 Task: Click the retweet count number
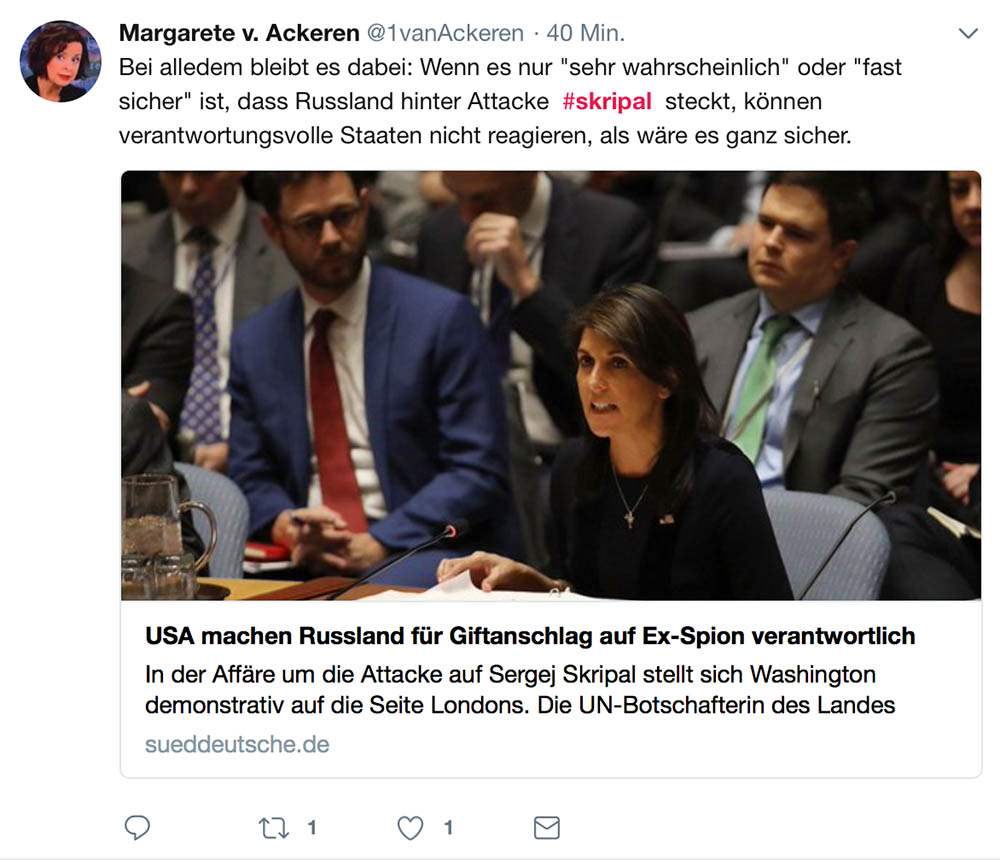click(x=312, y=828)
